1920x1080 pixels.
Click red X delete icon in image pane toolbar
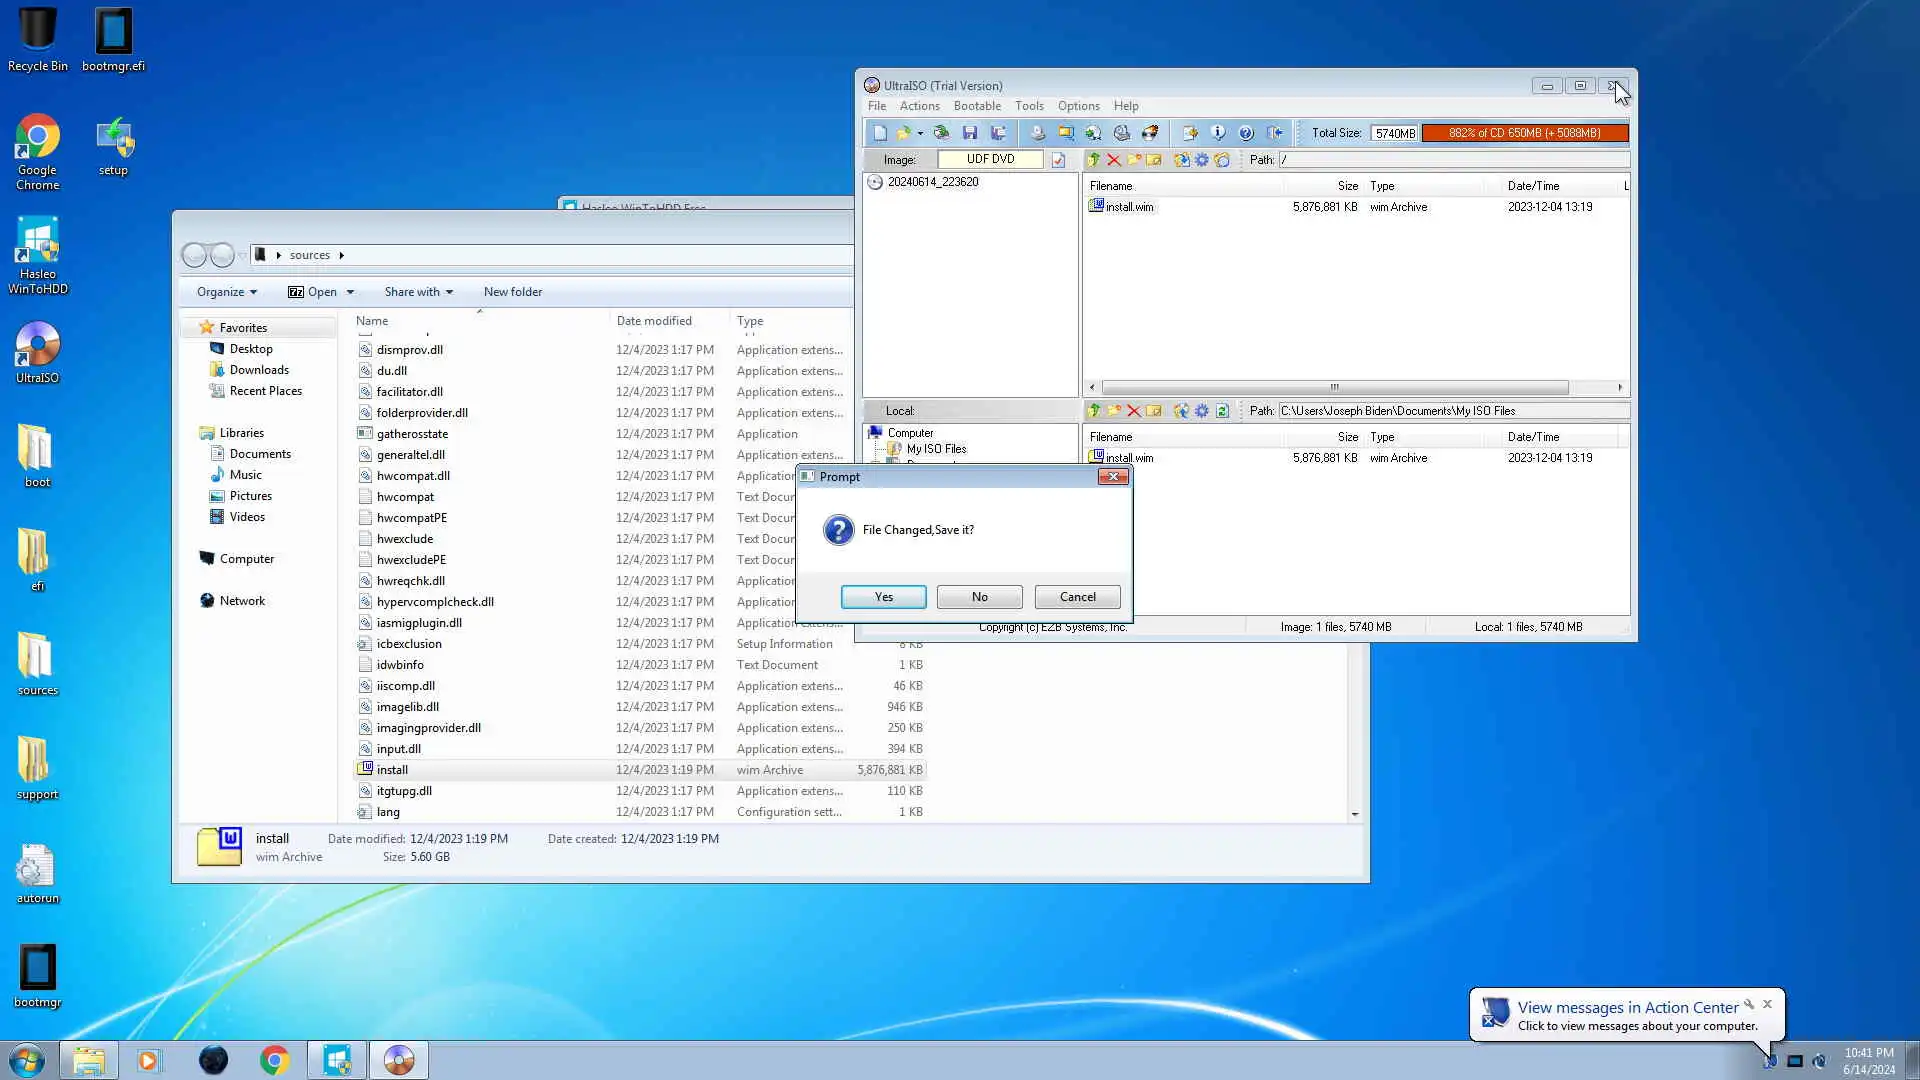point(1114,160)
